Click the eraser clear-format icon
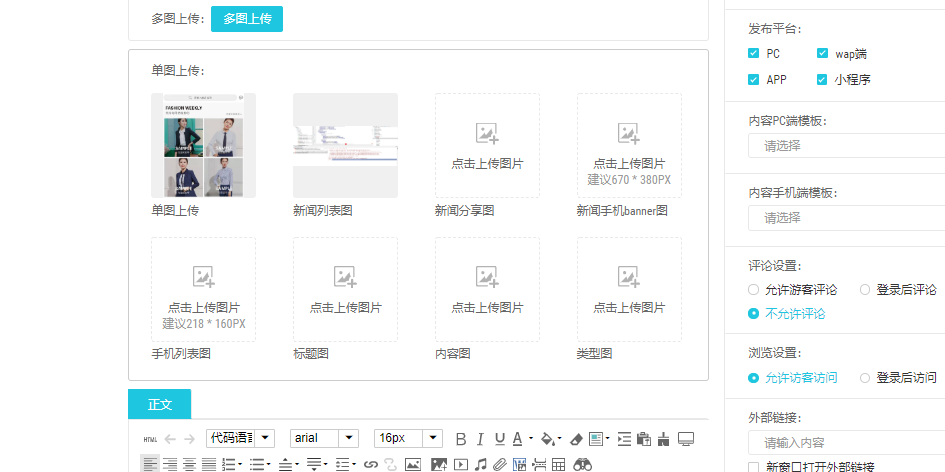The width and height of the screenshot is (945, 472). 575,439
